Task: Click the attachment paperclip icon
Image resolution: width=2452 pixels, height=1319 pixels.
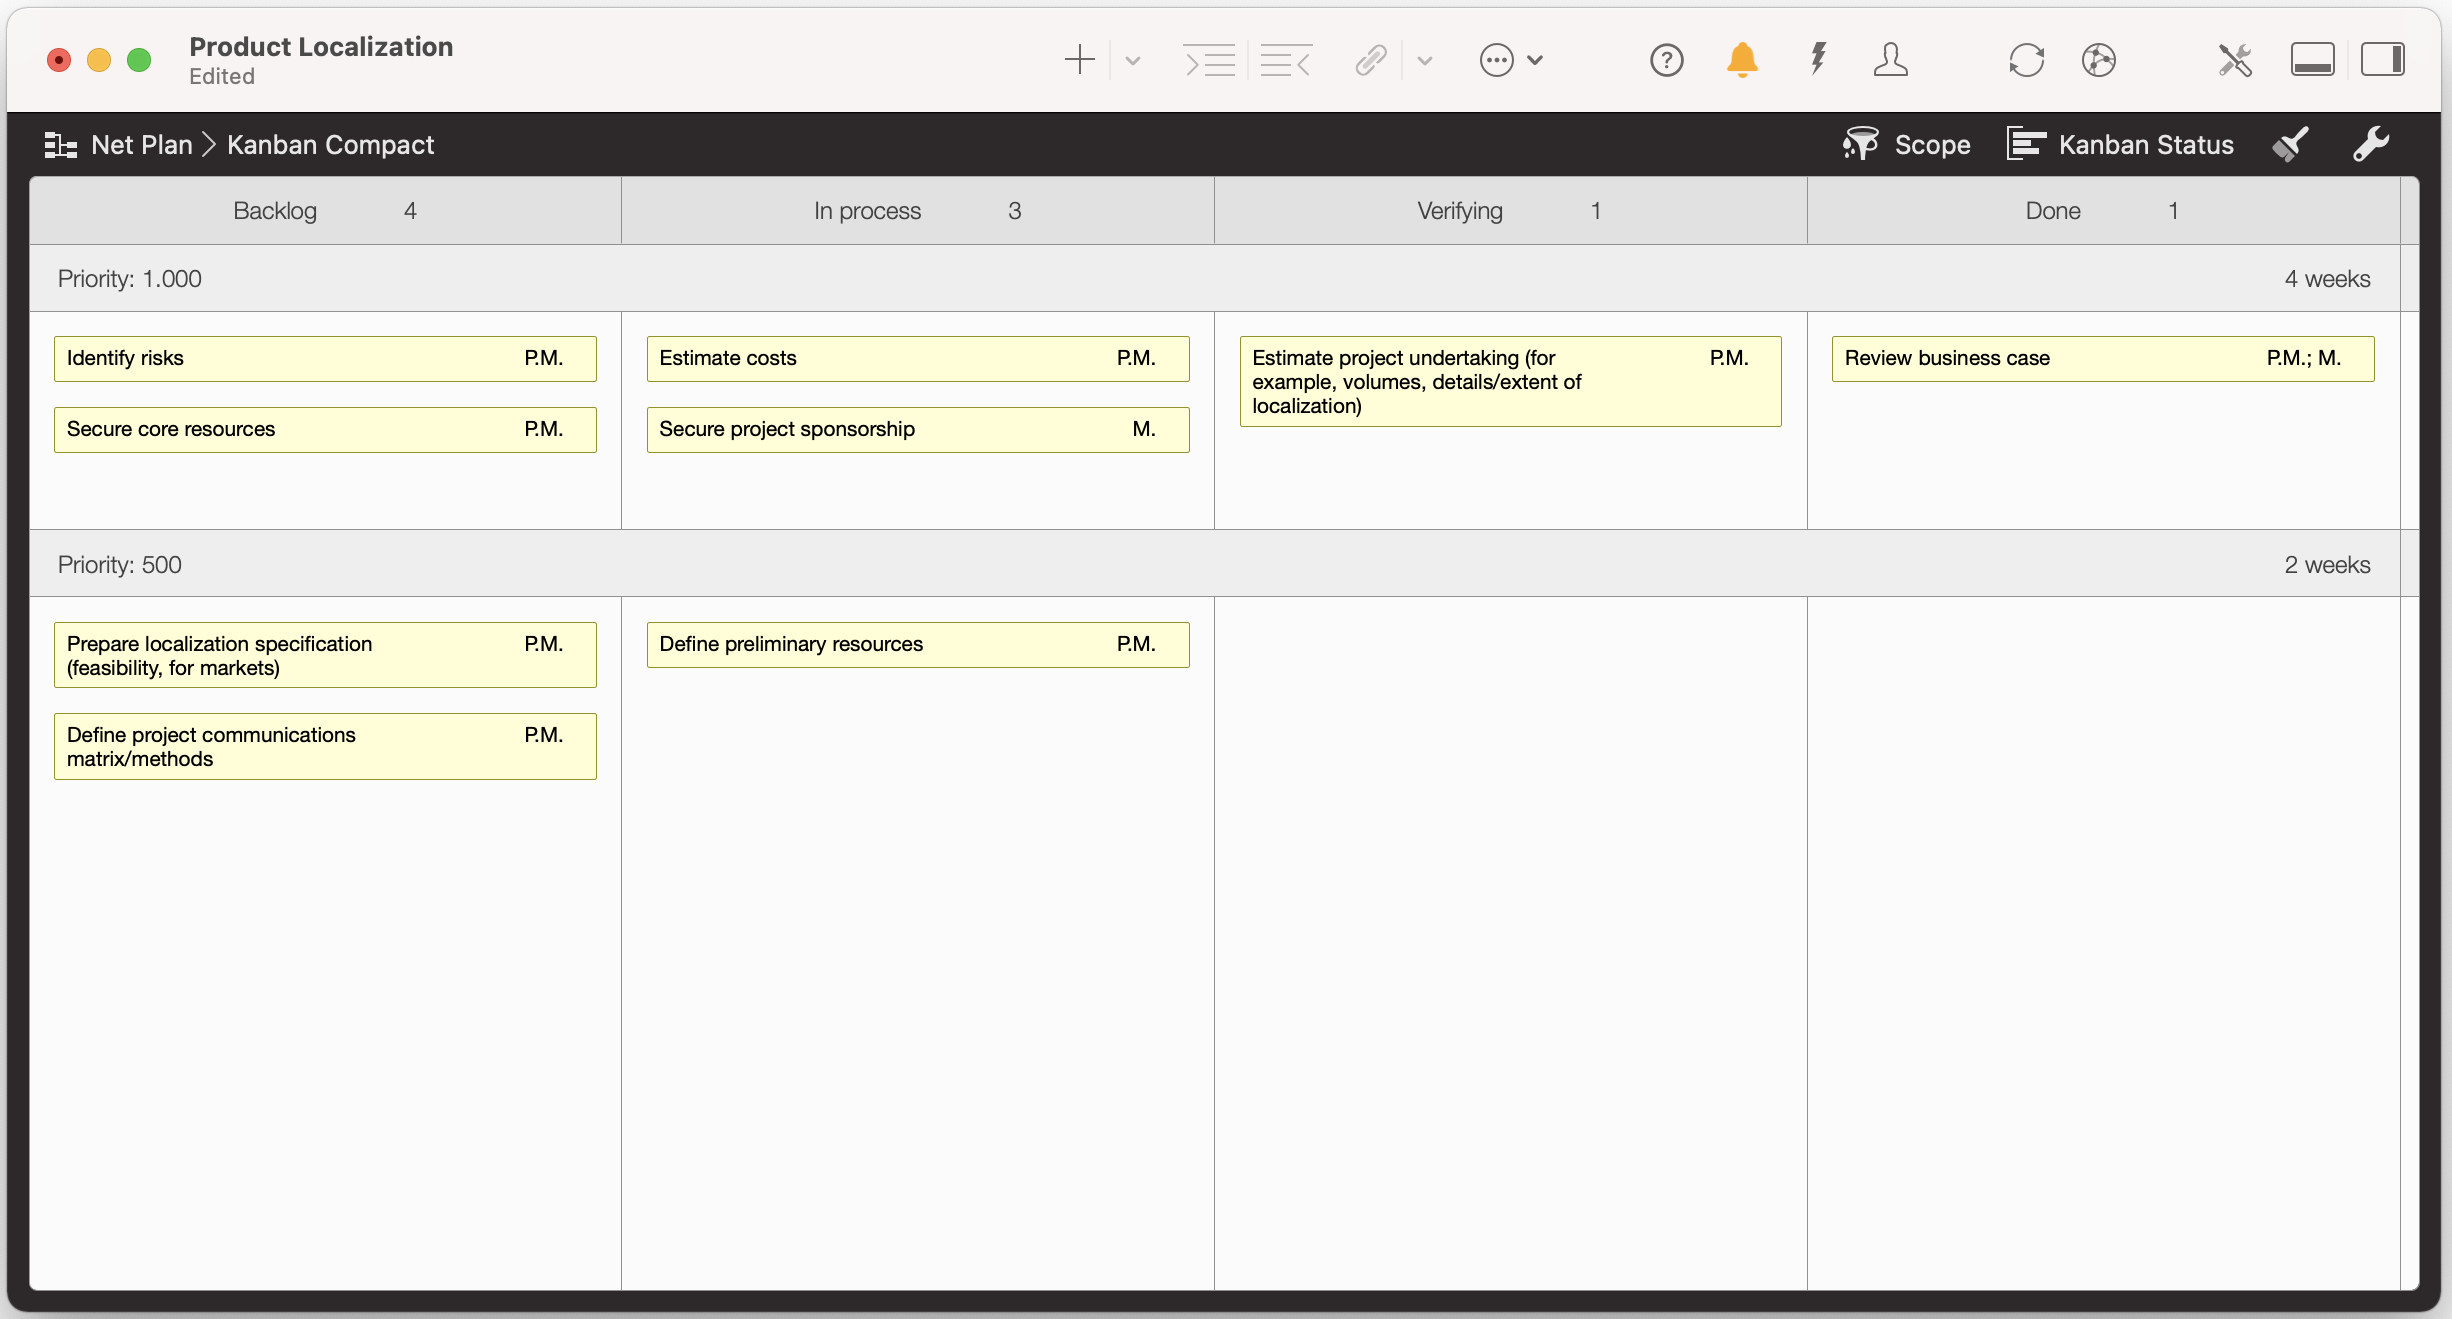Action: (x=1370, y=60)
